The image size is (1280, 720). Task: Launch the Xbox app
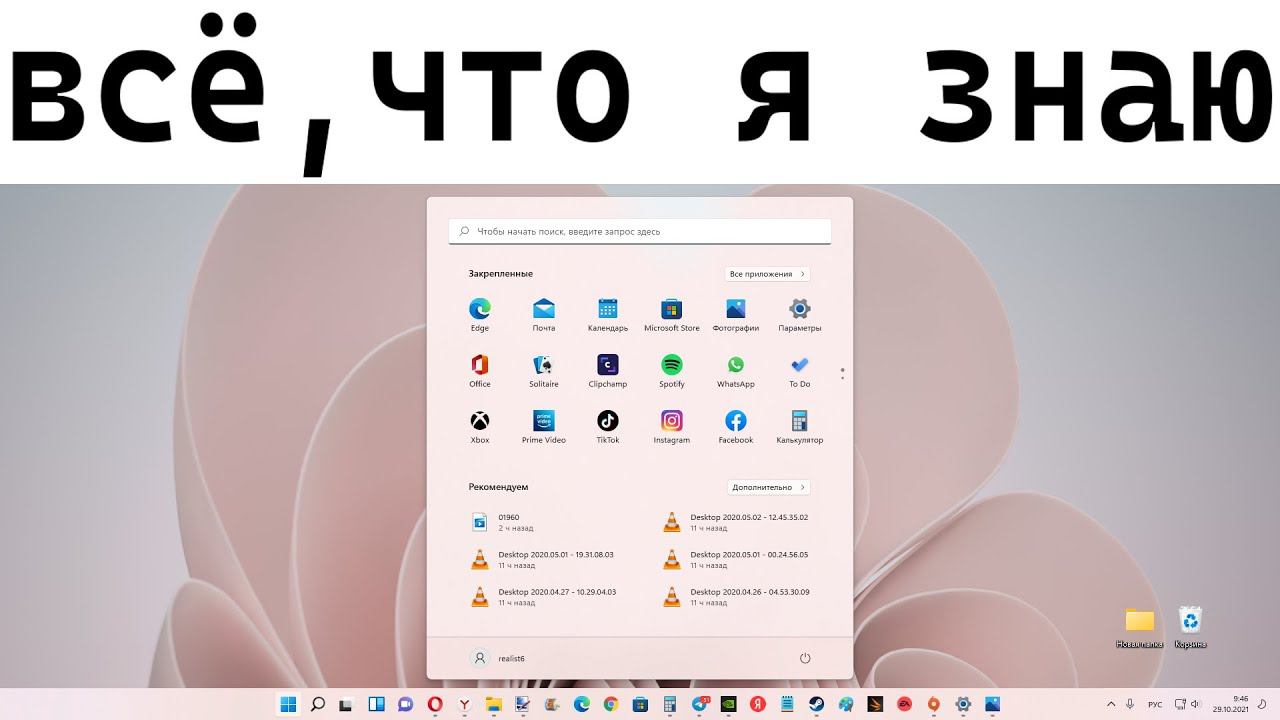click(480, 426)
